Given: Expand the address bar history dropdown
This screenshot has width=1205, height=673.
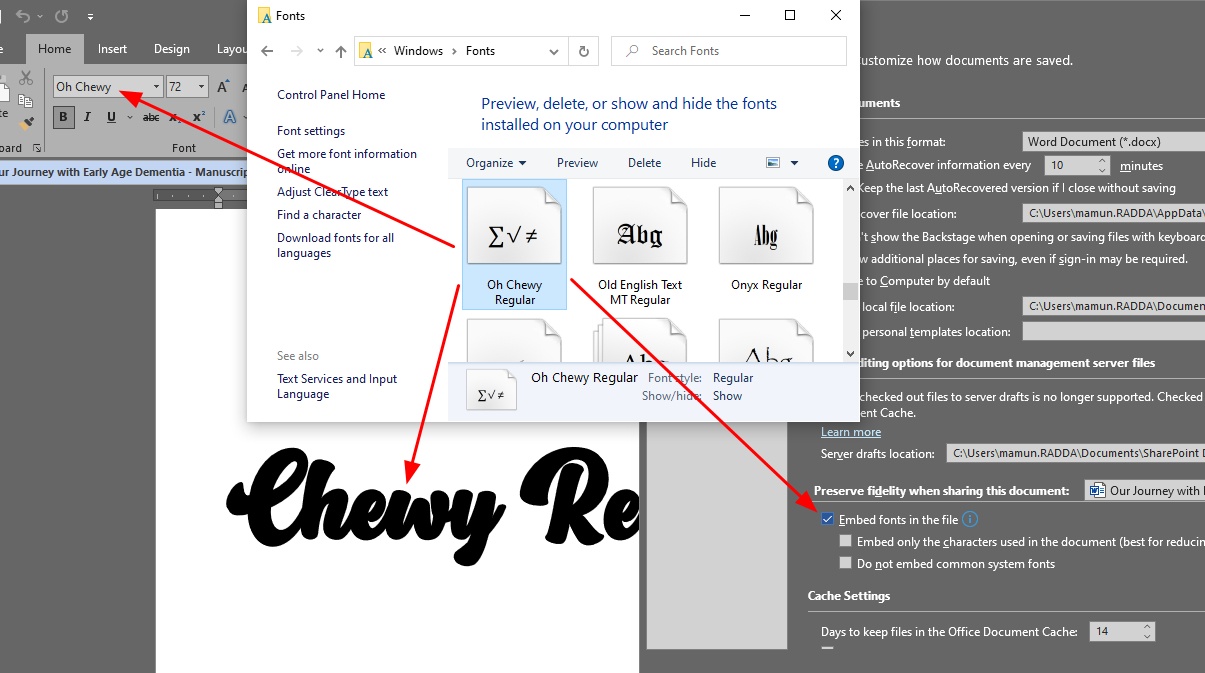Looking at the screenshot, I should point(555,51).
